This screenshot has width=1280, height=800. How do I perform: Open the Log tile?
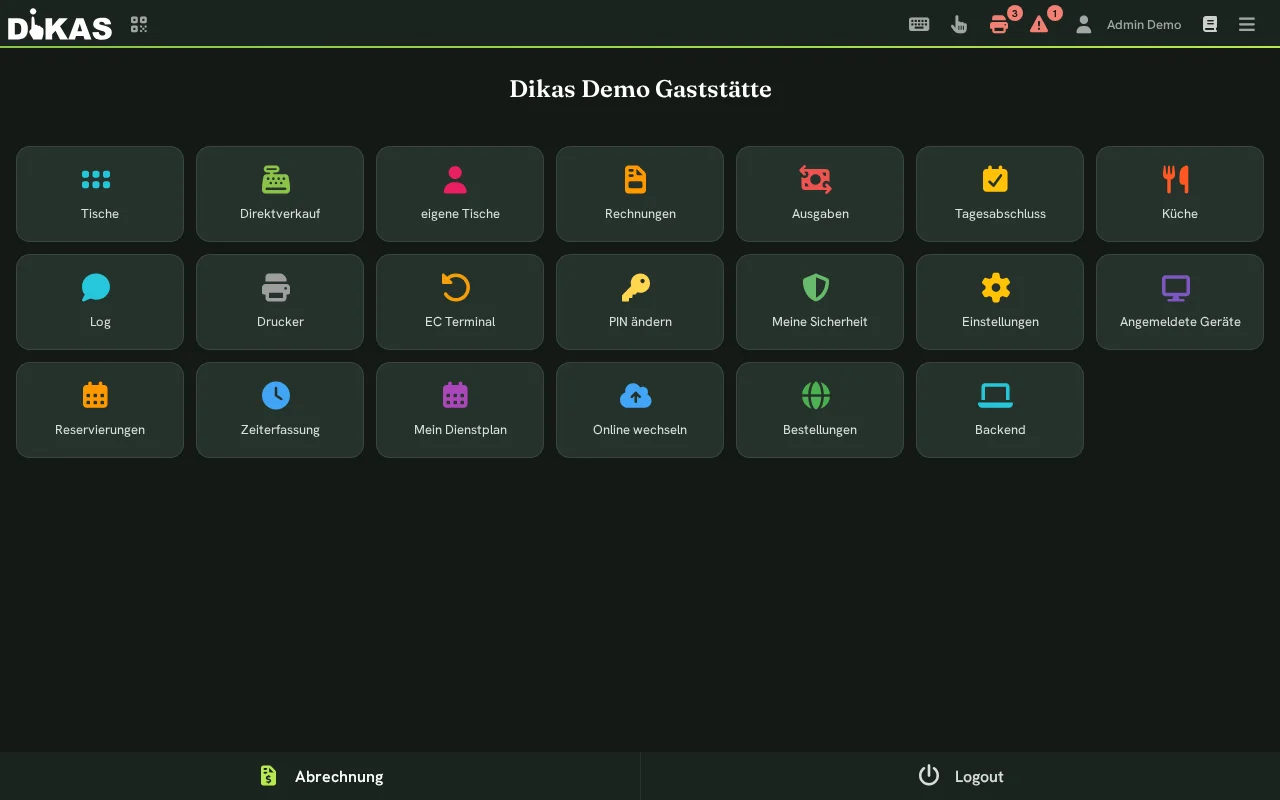[x=100, y=302]
